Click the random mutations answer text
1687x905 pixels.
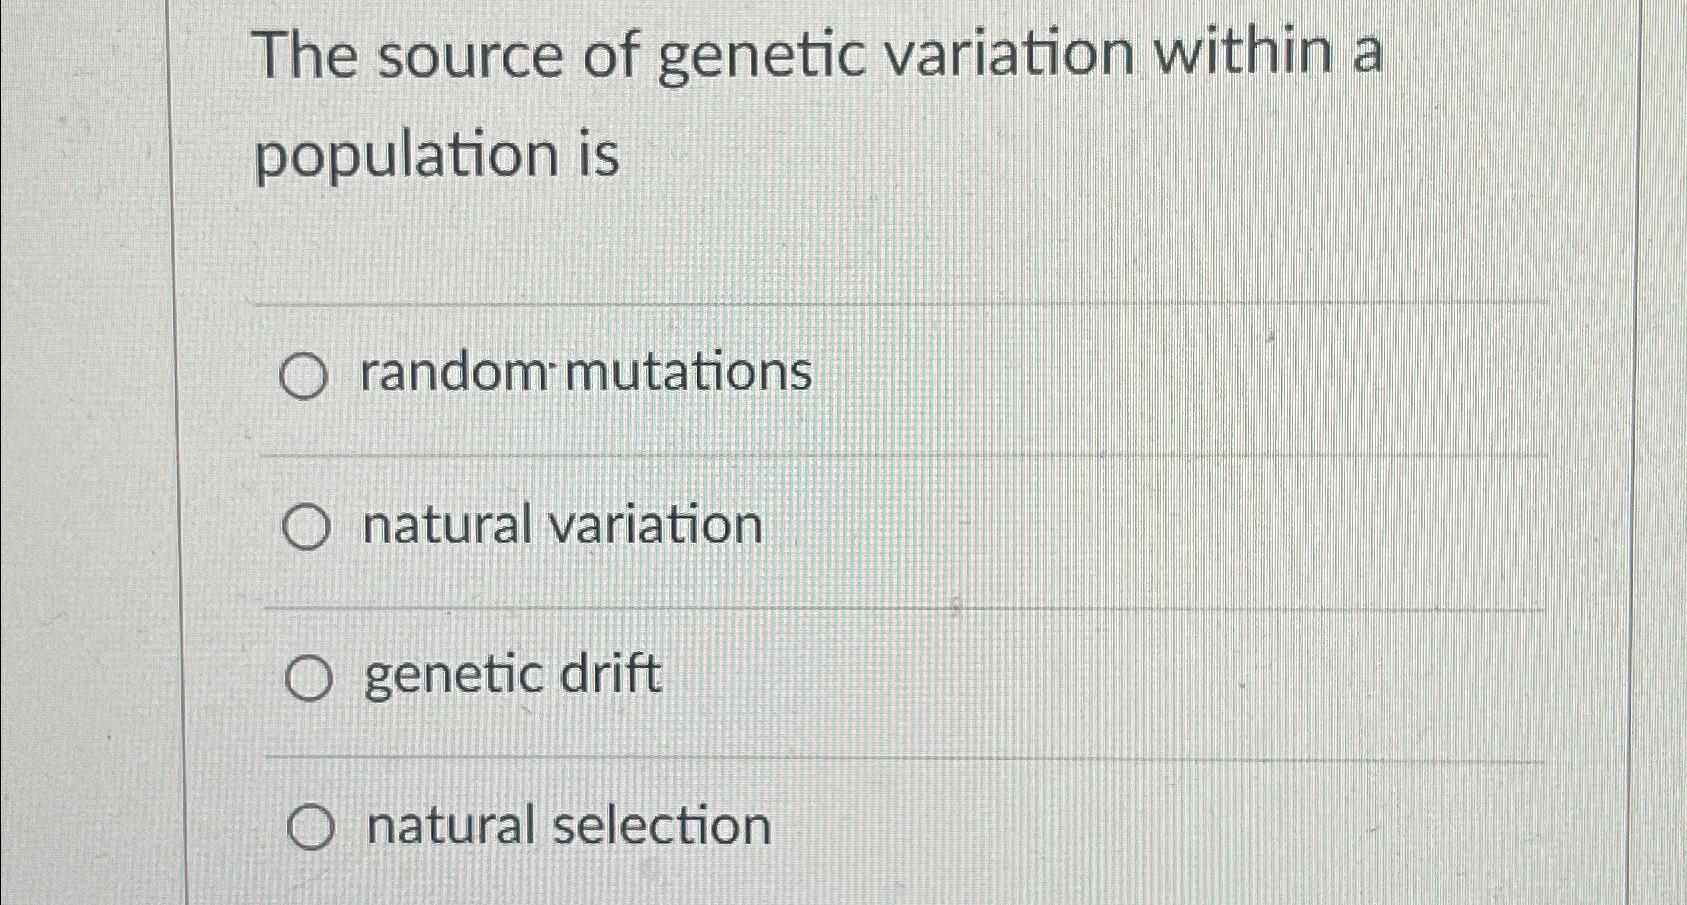click(585, 374)
